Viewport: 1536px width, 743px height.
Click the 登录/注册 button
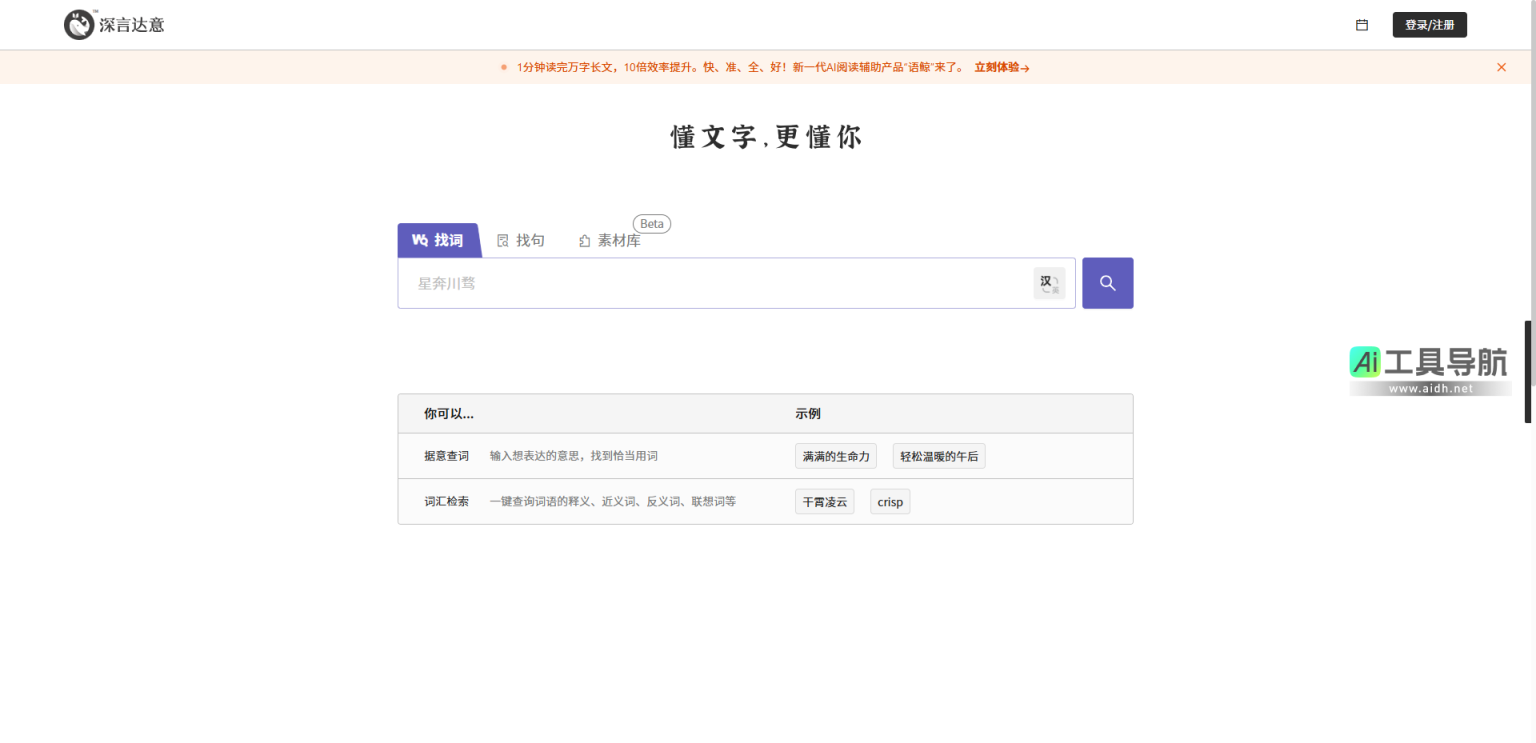(x=1429, y=24)
